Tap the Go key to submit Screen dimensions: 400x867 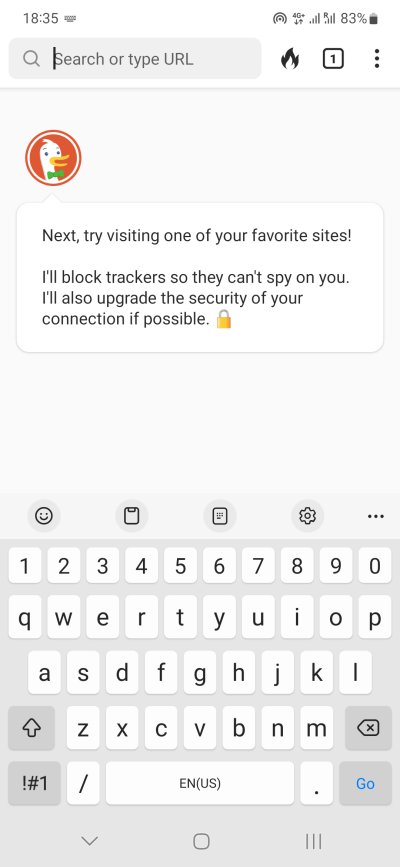point(365,783)
